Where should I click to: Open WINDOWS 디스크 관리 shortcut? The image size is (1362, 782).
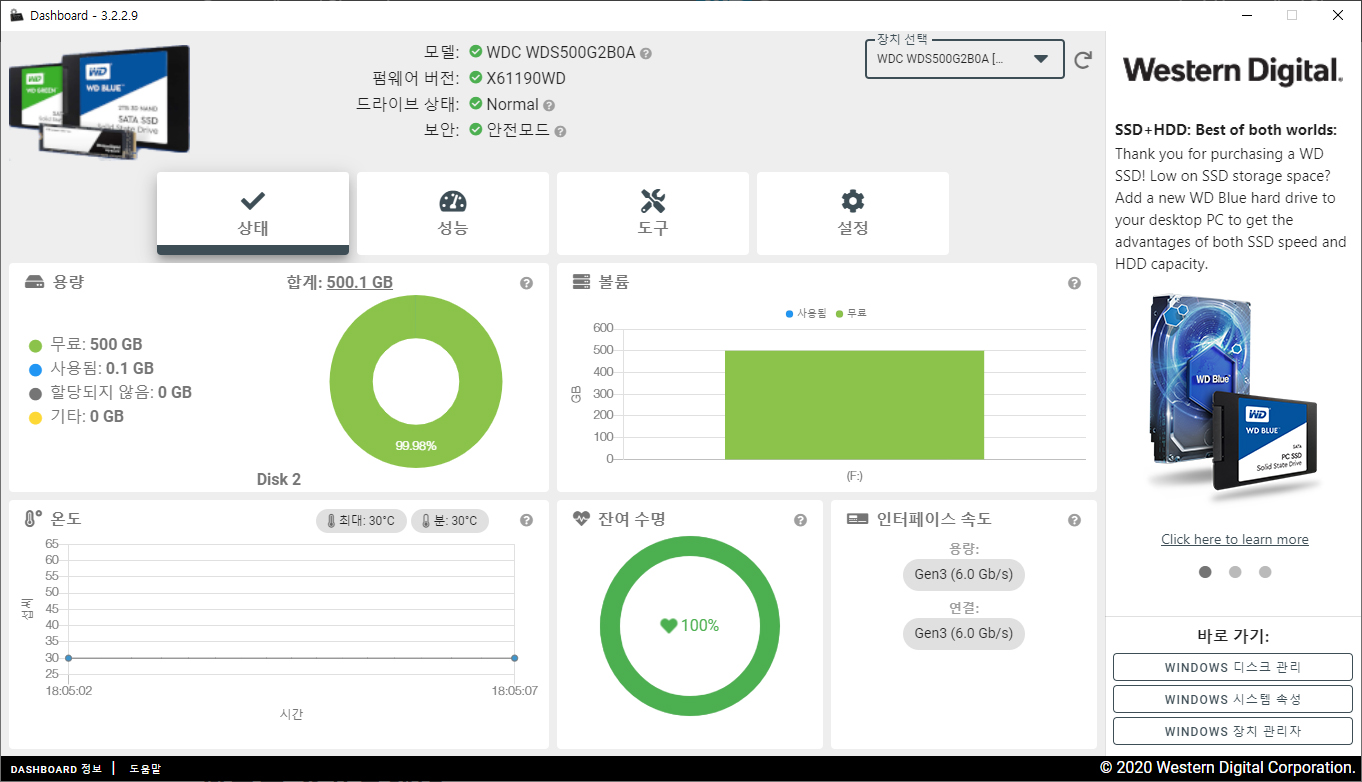pos(1233,667)
